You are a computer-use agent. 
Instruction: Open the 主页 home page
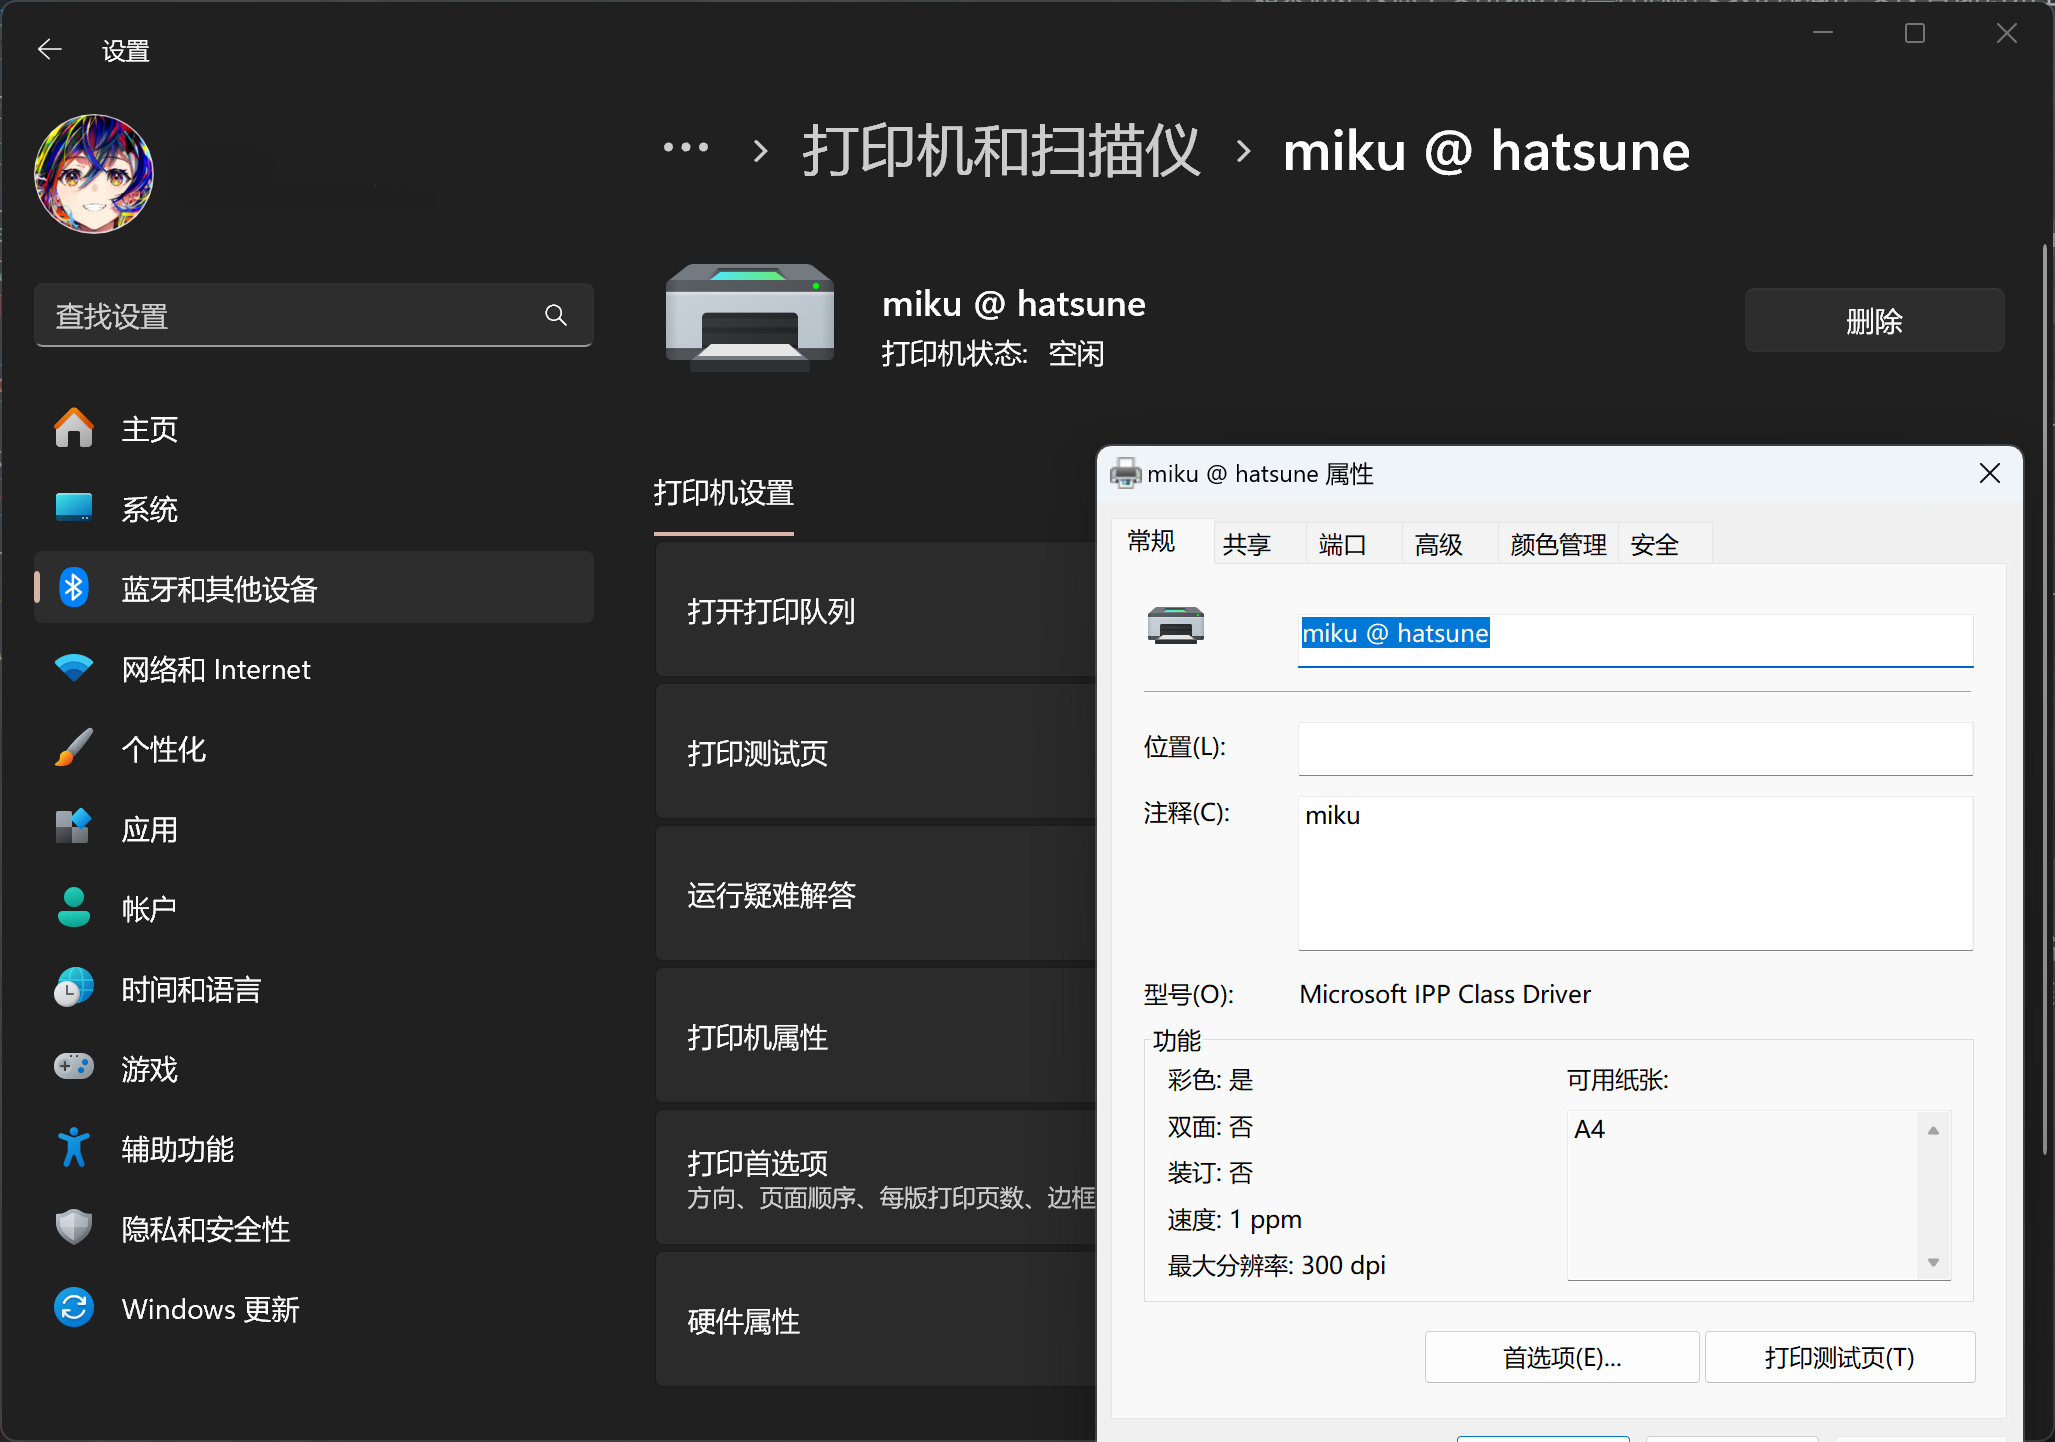coord(313,429)
